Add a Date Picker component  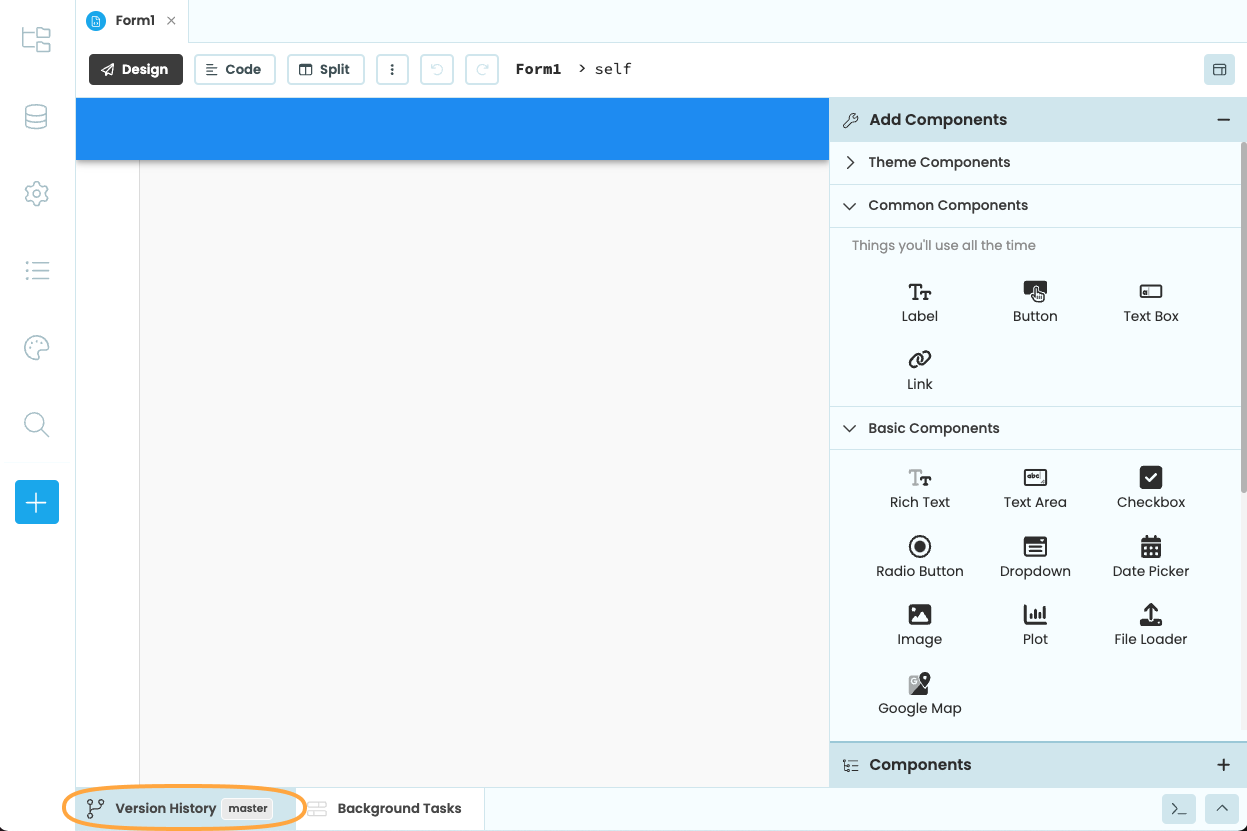(1150, 557)
